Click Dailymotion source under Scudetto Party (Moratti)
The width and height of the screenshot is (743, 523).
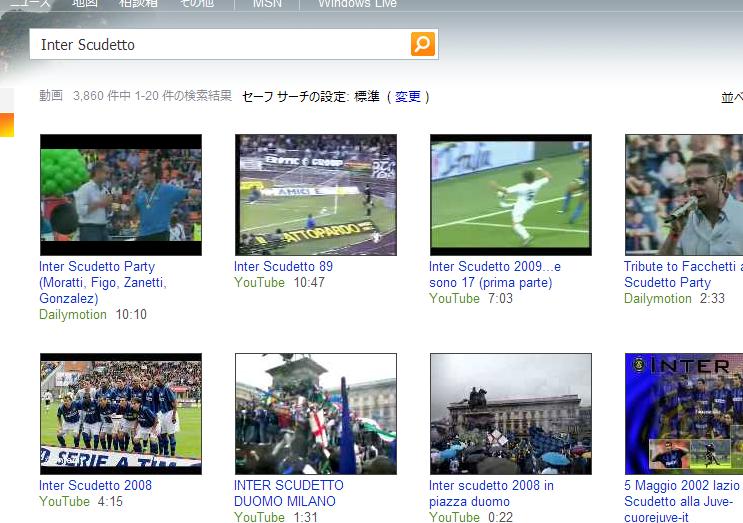(x=73, y=315)
